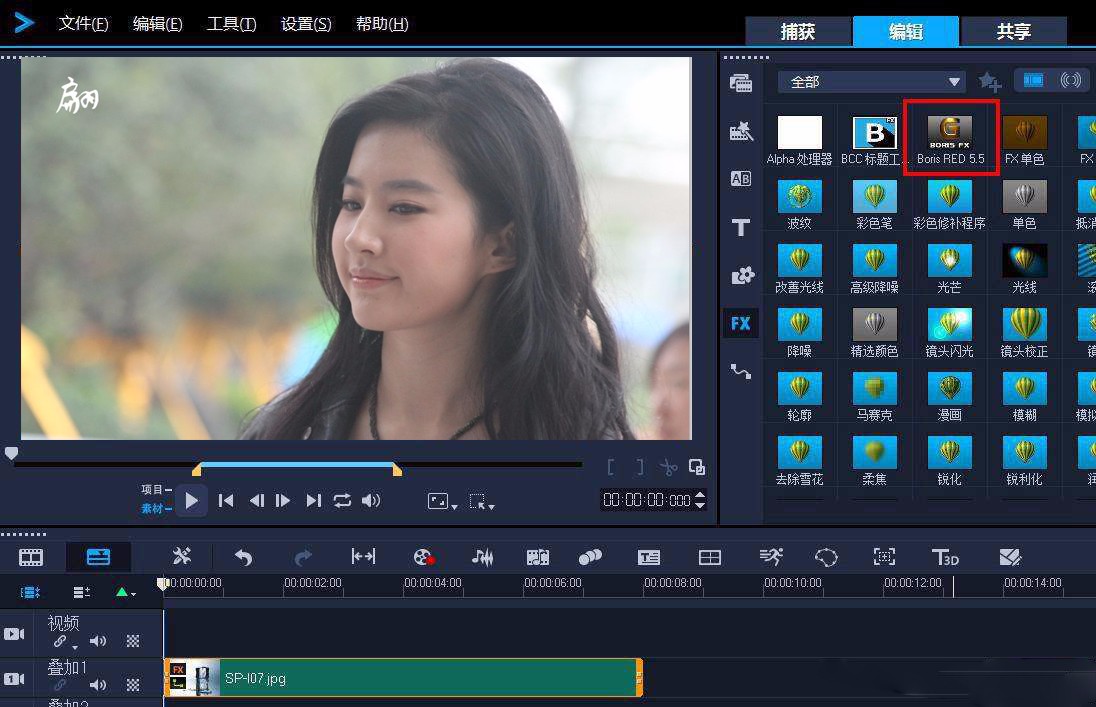1096x707 pixels.
Task: Open the 3D title editor (T3D)
Action: click(945, 557)
